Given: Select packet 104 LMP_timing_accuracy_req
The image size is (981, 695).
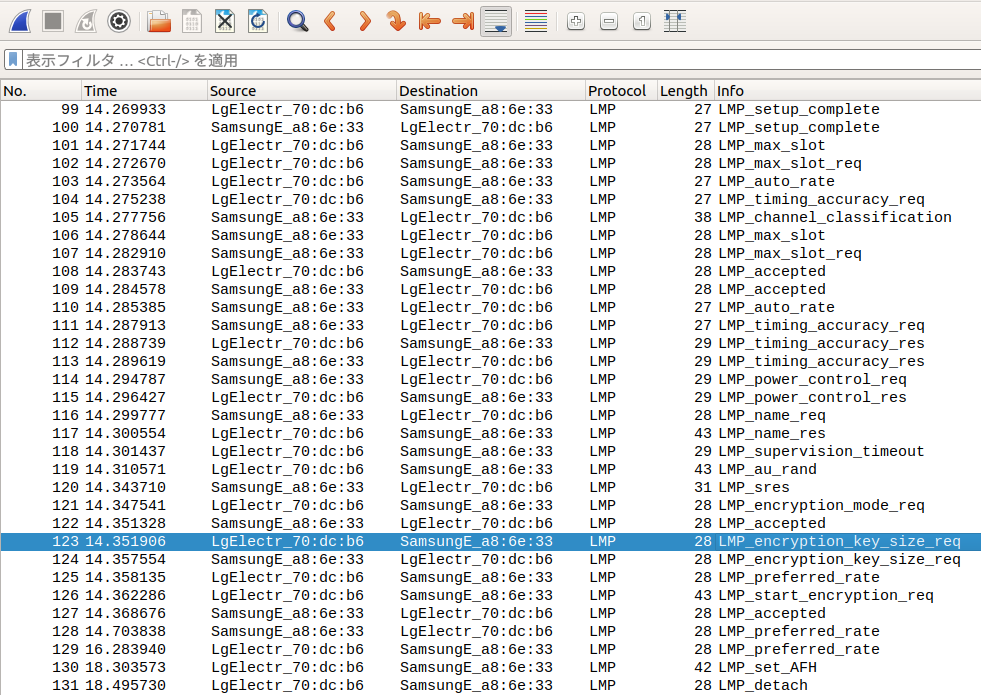Looking at the screenshot, I should pyautogui.click(x=490, y=200).
